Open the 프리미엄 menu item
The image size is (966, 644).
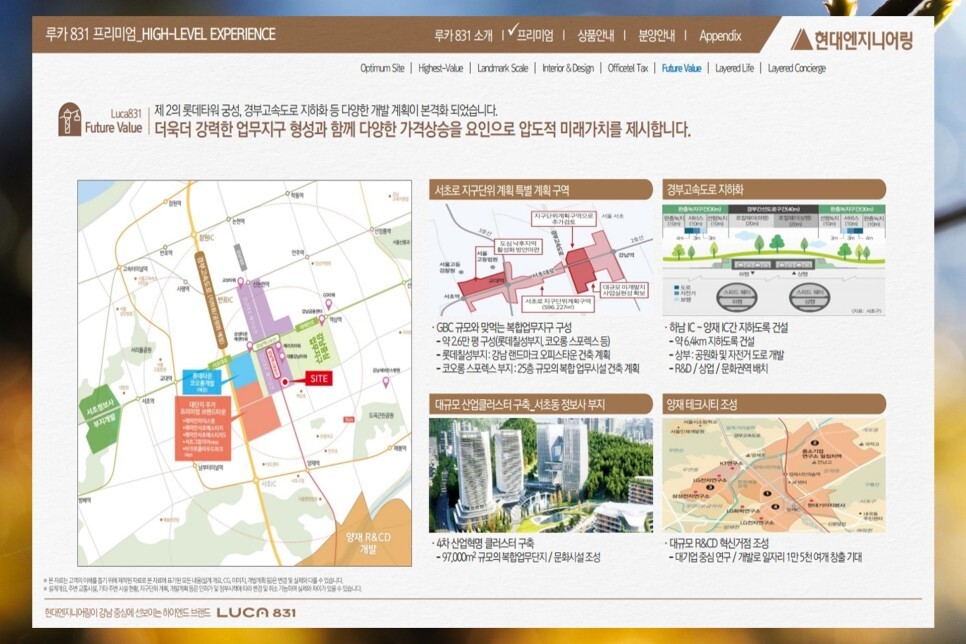click(535, 36)
